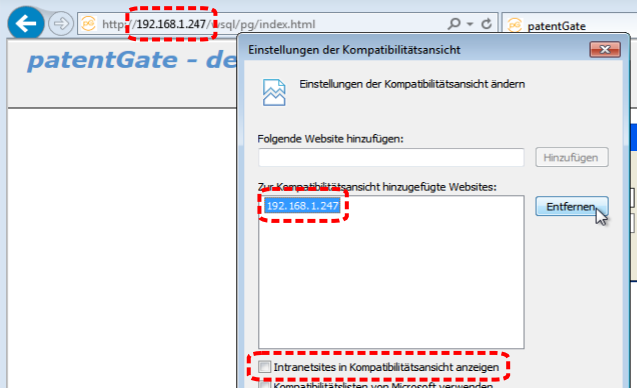Click the URL text in the address bar
Image resolution: width=637 pixels, height=388 pixels.
click(x=208, y=24)
